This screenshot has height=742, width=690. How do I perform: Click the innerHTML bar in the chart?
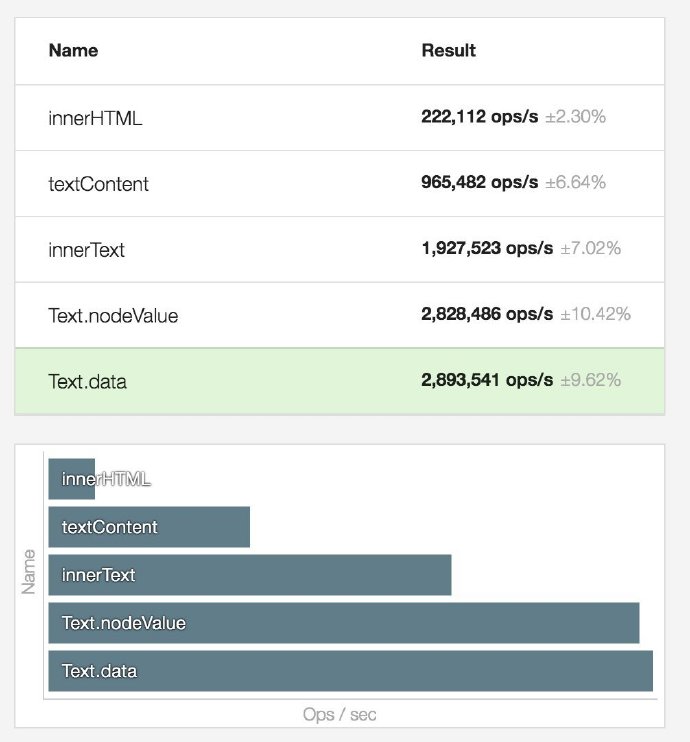coord(71,479)
